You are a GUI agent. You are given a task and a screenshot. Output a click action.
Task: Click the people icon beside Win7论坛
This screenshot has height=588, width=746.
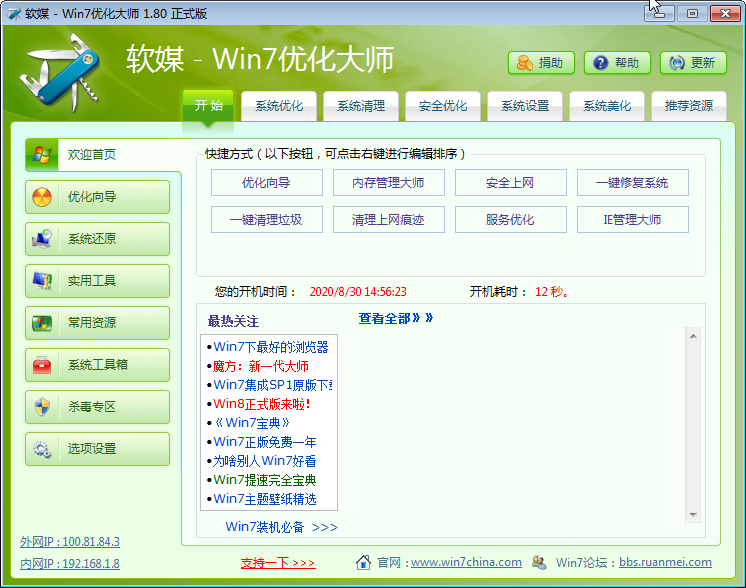pos(539,562)
